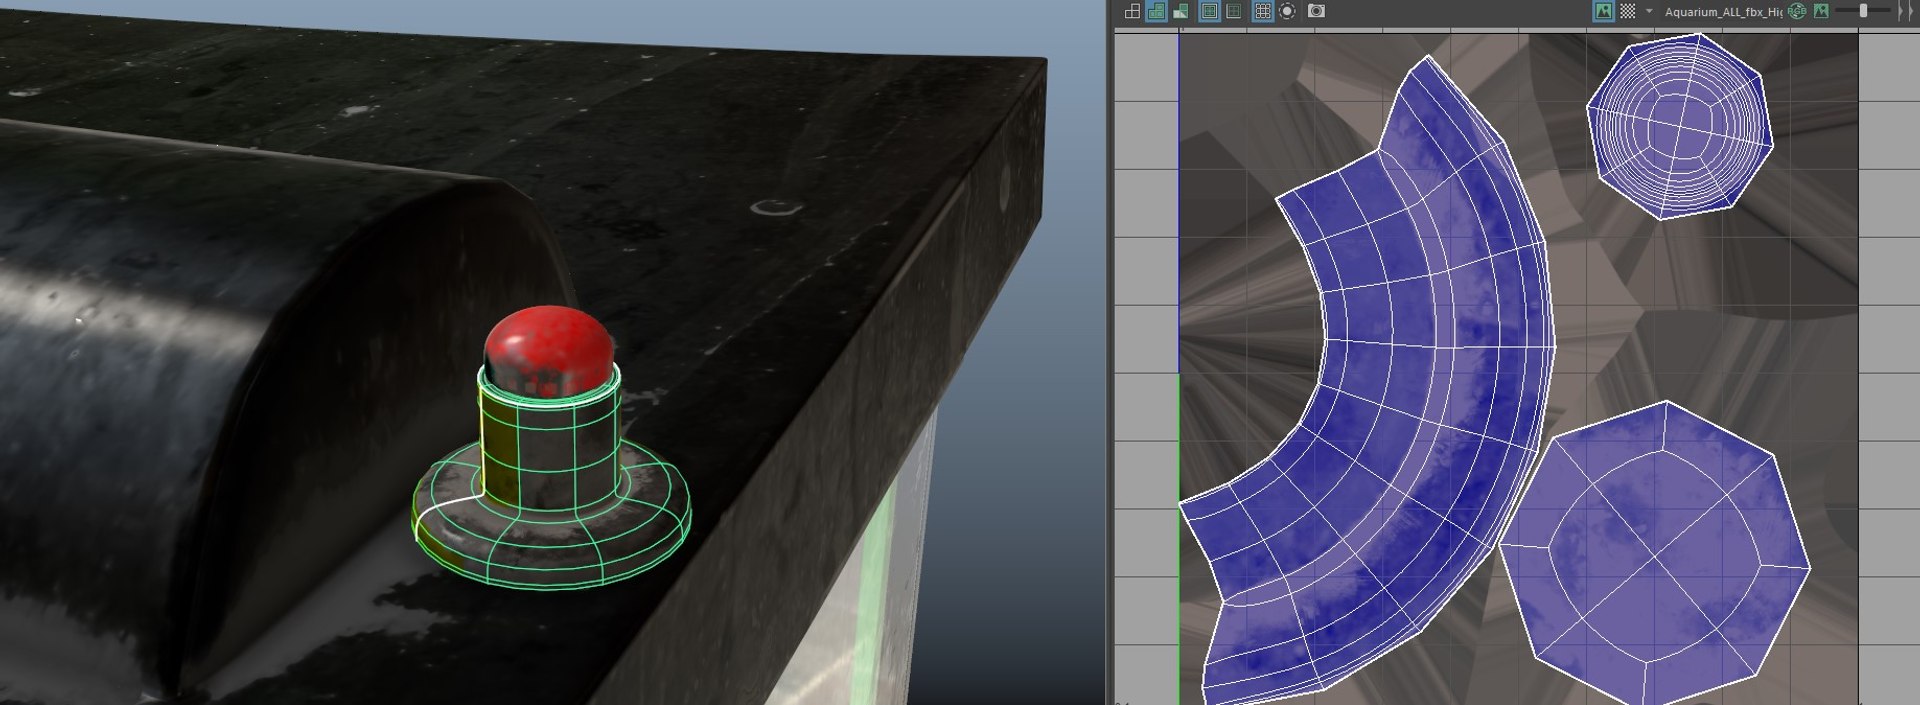Toggle the texture borders display
Screen dimensions: 1920x705
click(1209, 11)
